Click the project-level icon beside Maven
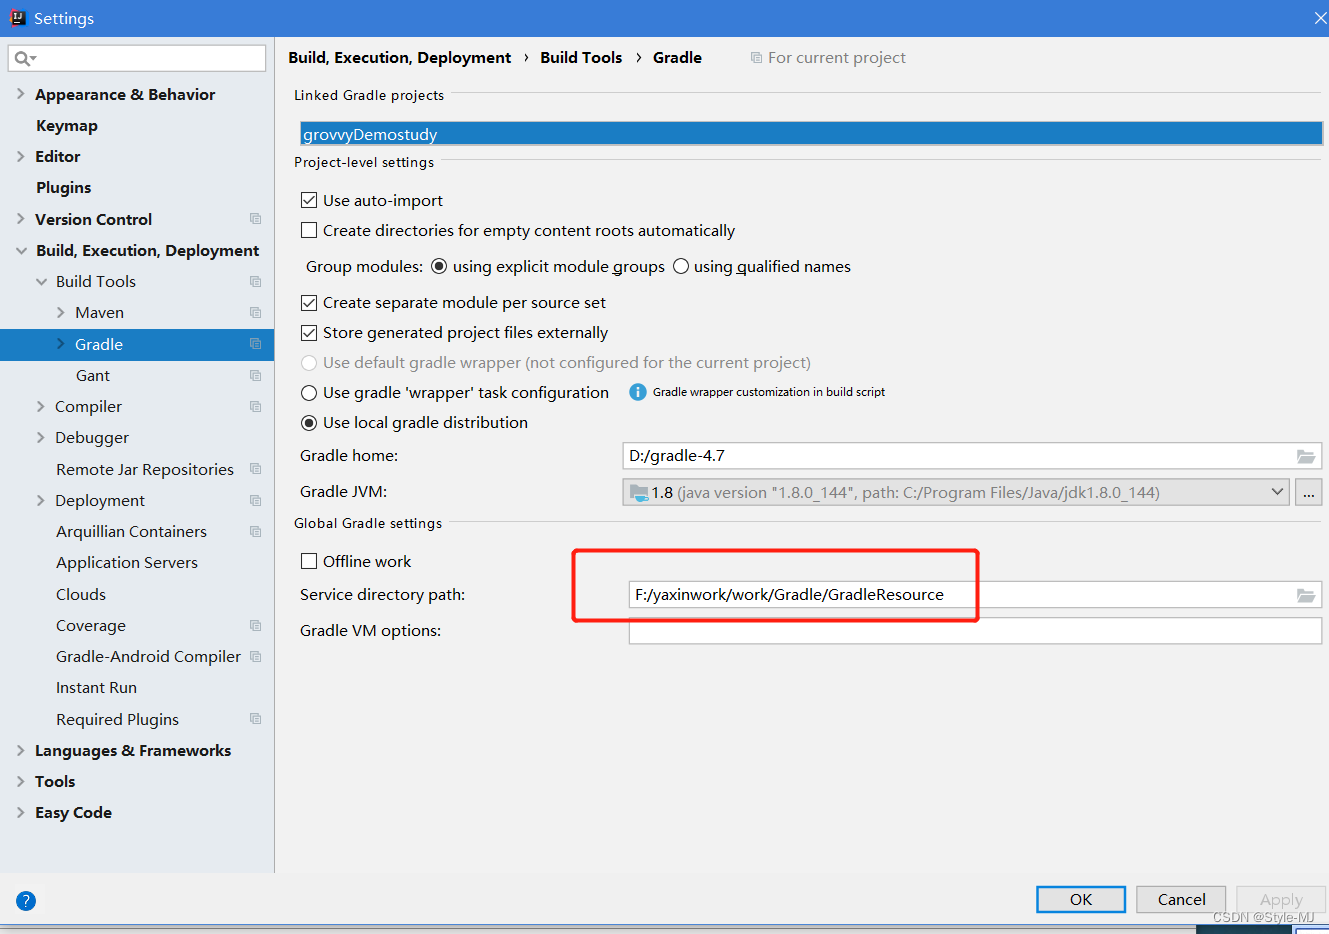This screenshot has width=1329, height=934. [255, 312]
